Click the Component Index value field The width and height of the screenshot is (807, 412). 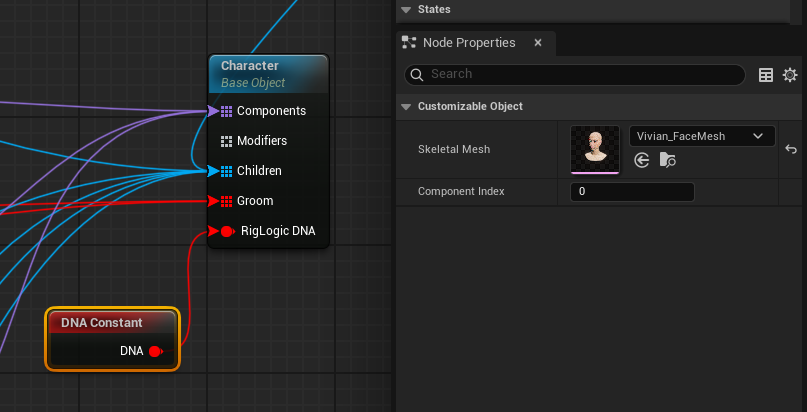[x=632, y=192]
